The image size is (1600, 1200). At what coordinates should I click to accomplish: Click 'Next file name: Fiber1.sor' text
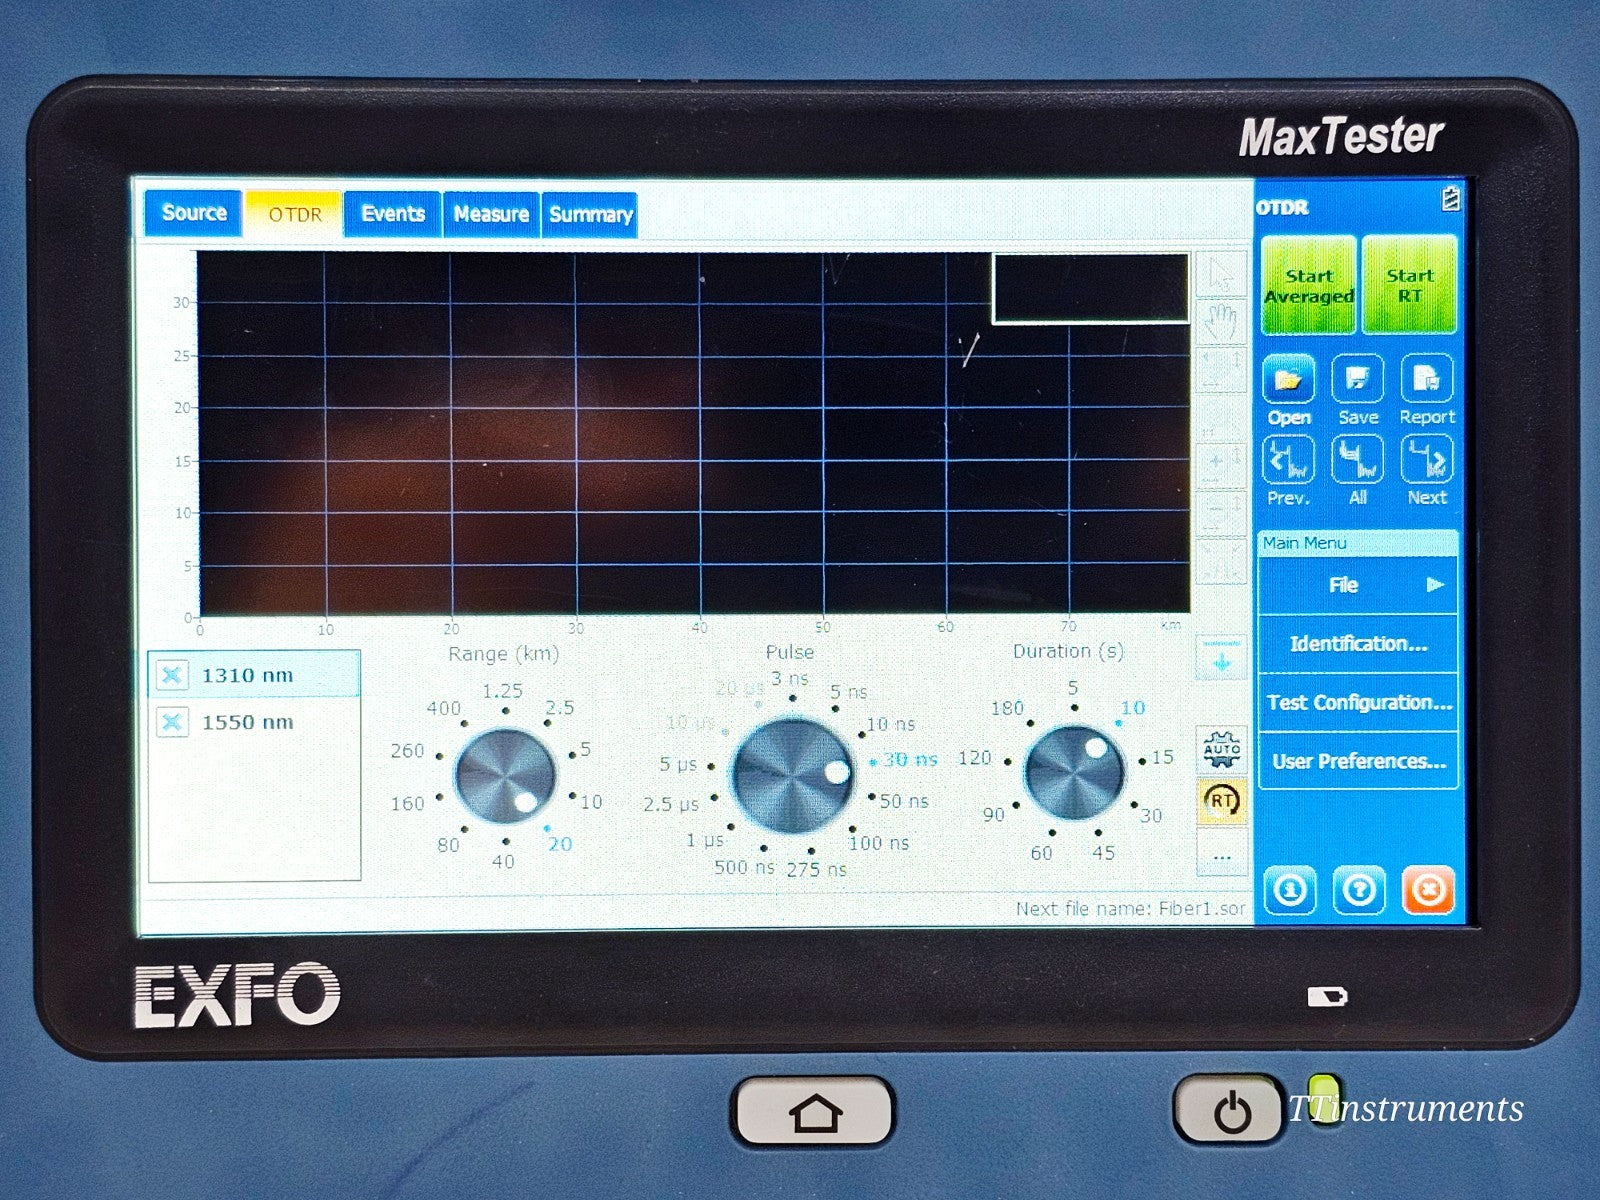click(x=1131, y=909)
